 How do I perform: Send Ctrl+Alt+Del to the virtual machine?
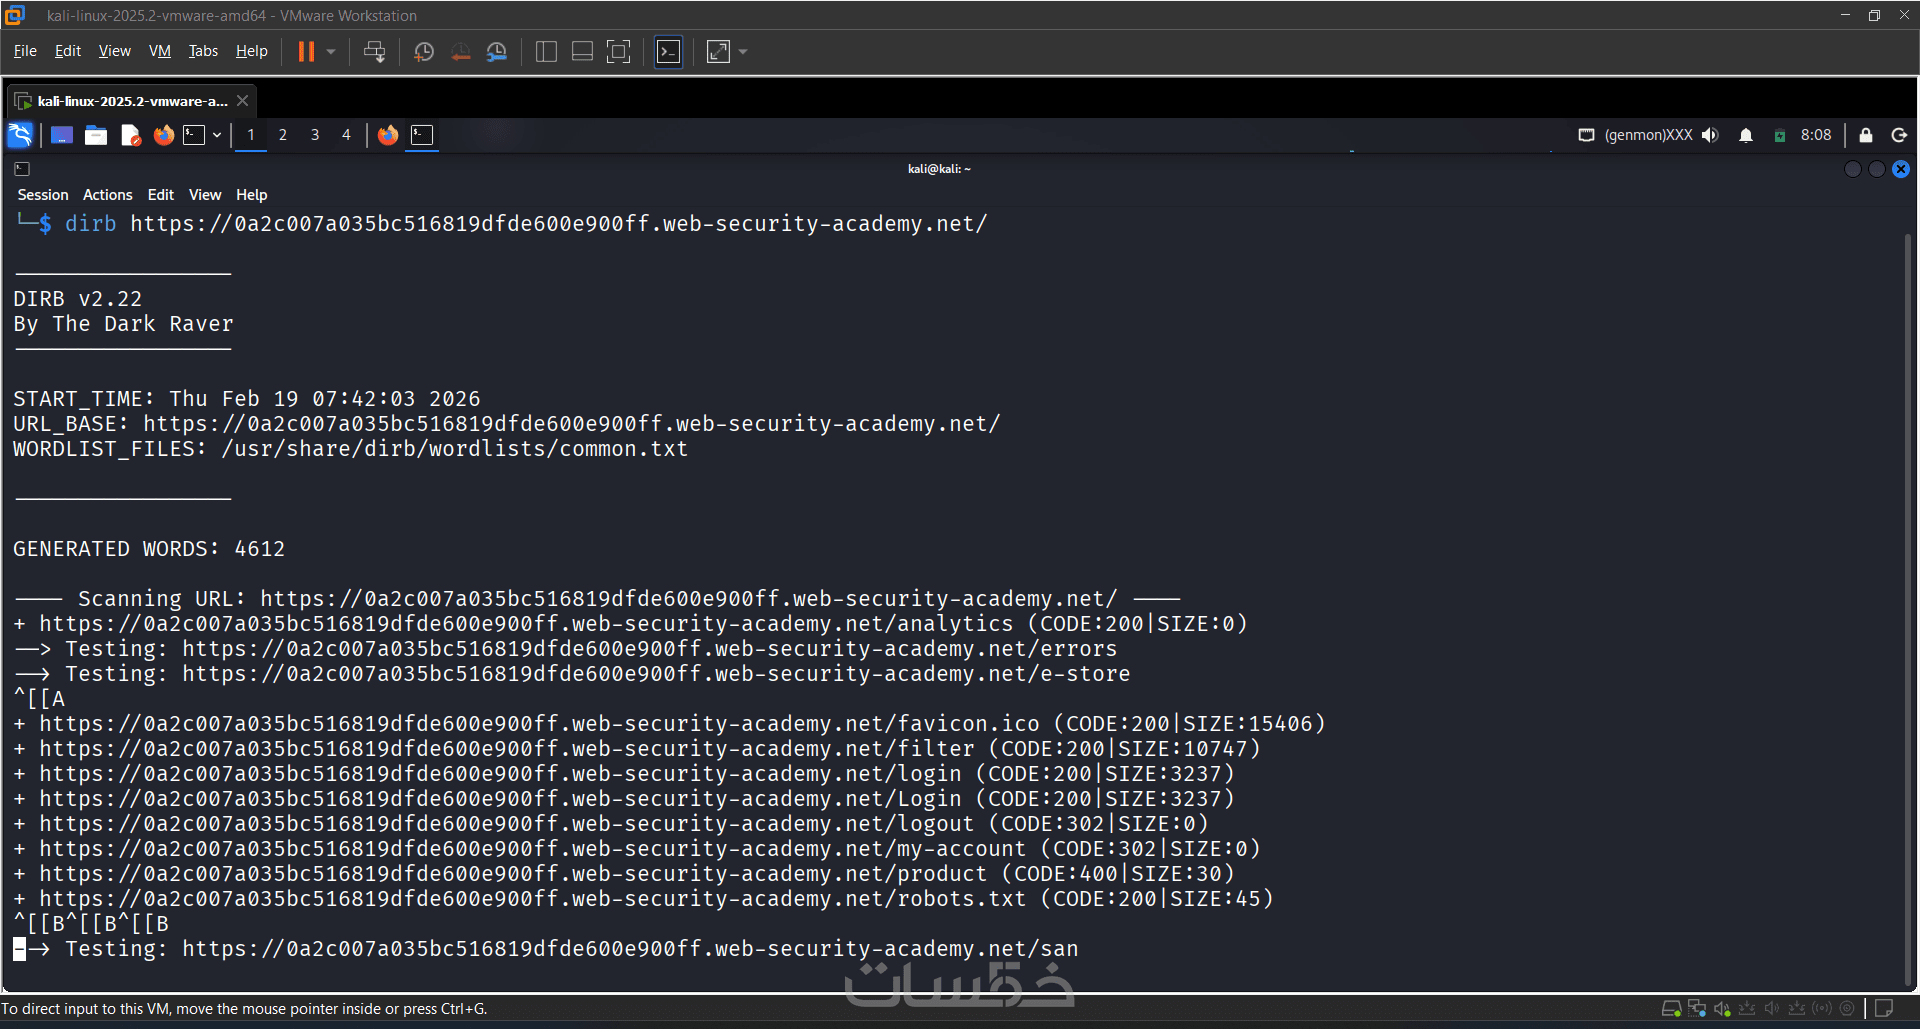coord(375,52)
